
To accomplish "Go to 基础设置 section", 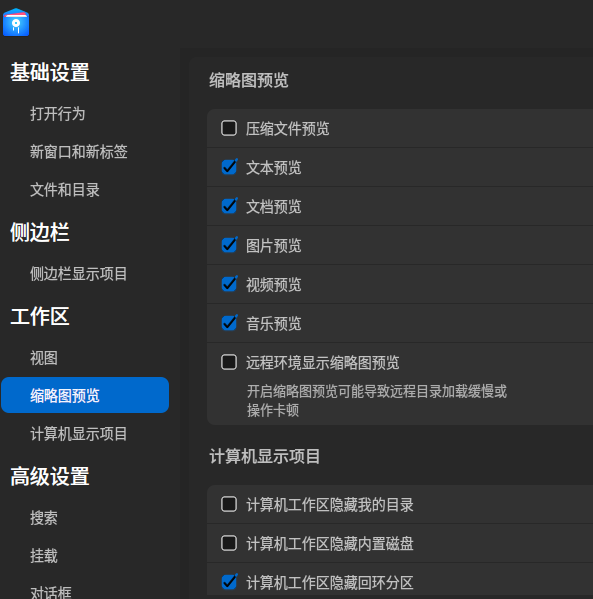I will (50, 72).
